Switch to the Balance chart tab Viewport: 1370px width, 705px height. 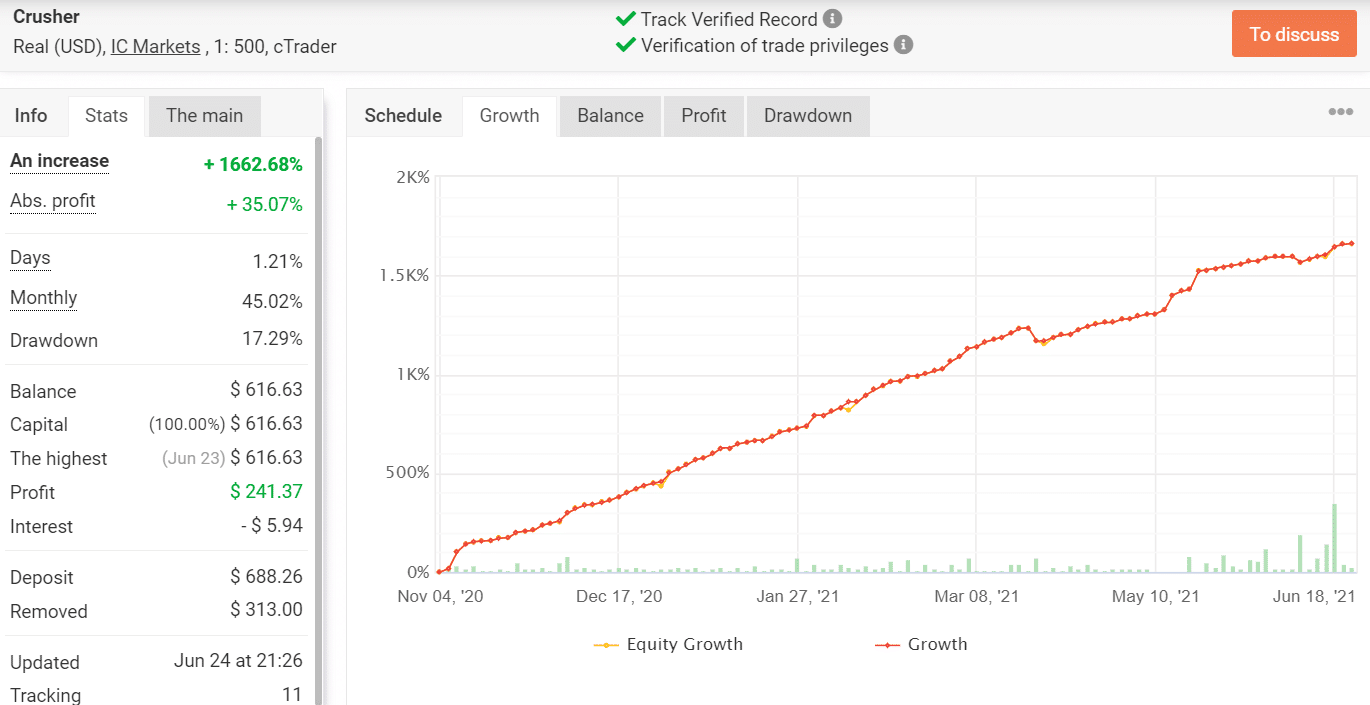click(610, 116)
